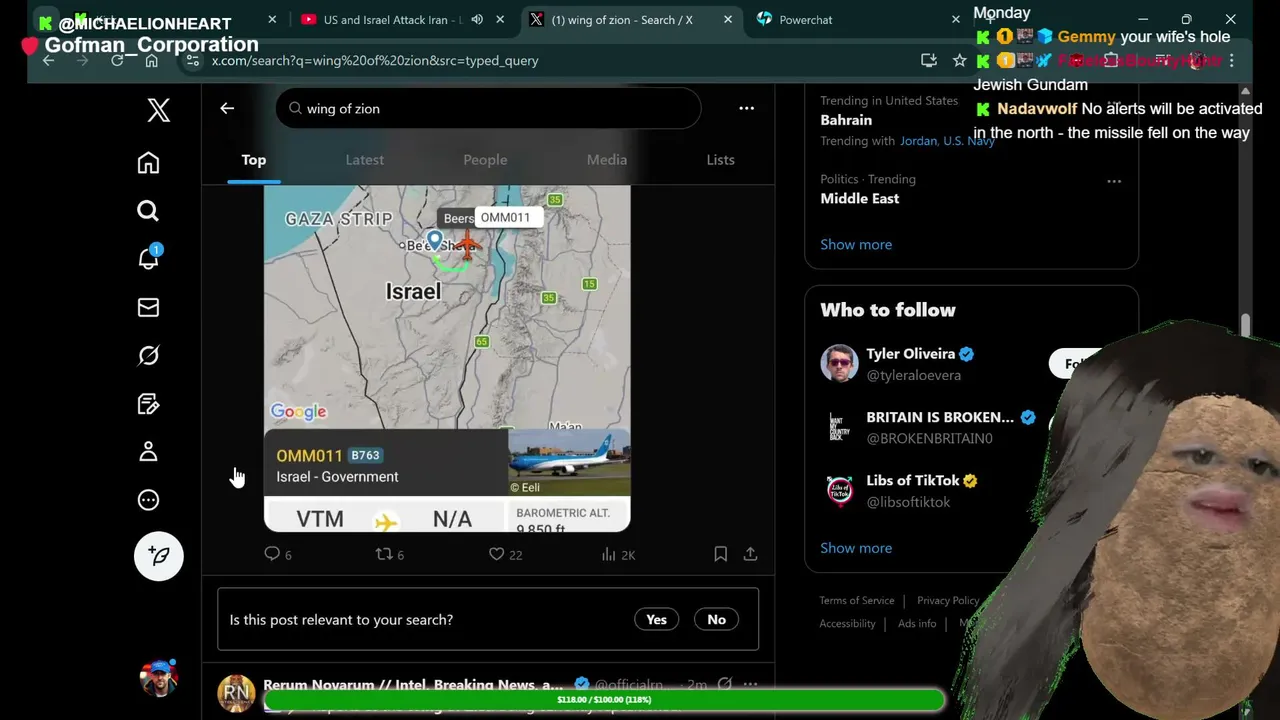
Task: Open the Jordan trending link
Action: [x=918, y=141]
